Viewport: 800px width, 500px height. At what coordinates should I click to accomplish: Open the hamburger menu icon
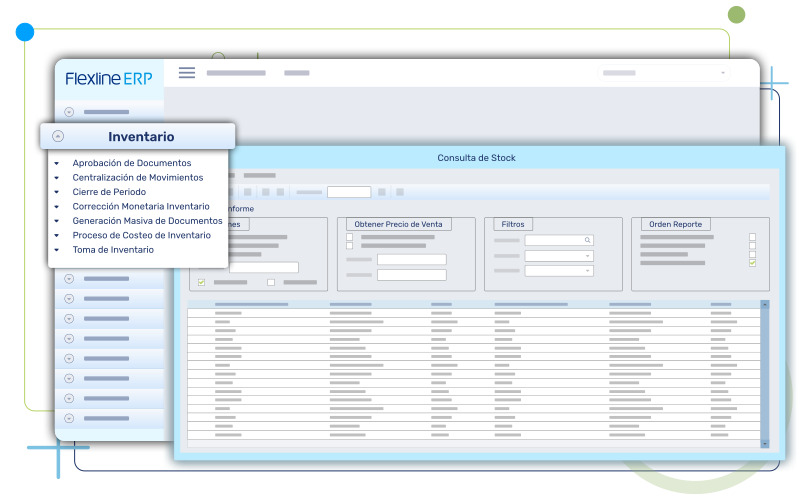187,72
